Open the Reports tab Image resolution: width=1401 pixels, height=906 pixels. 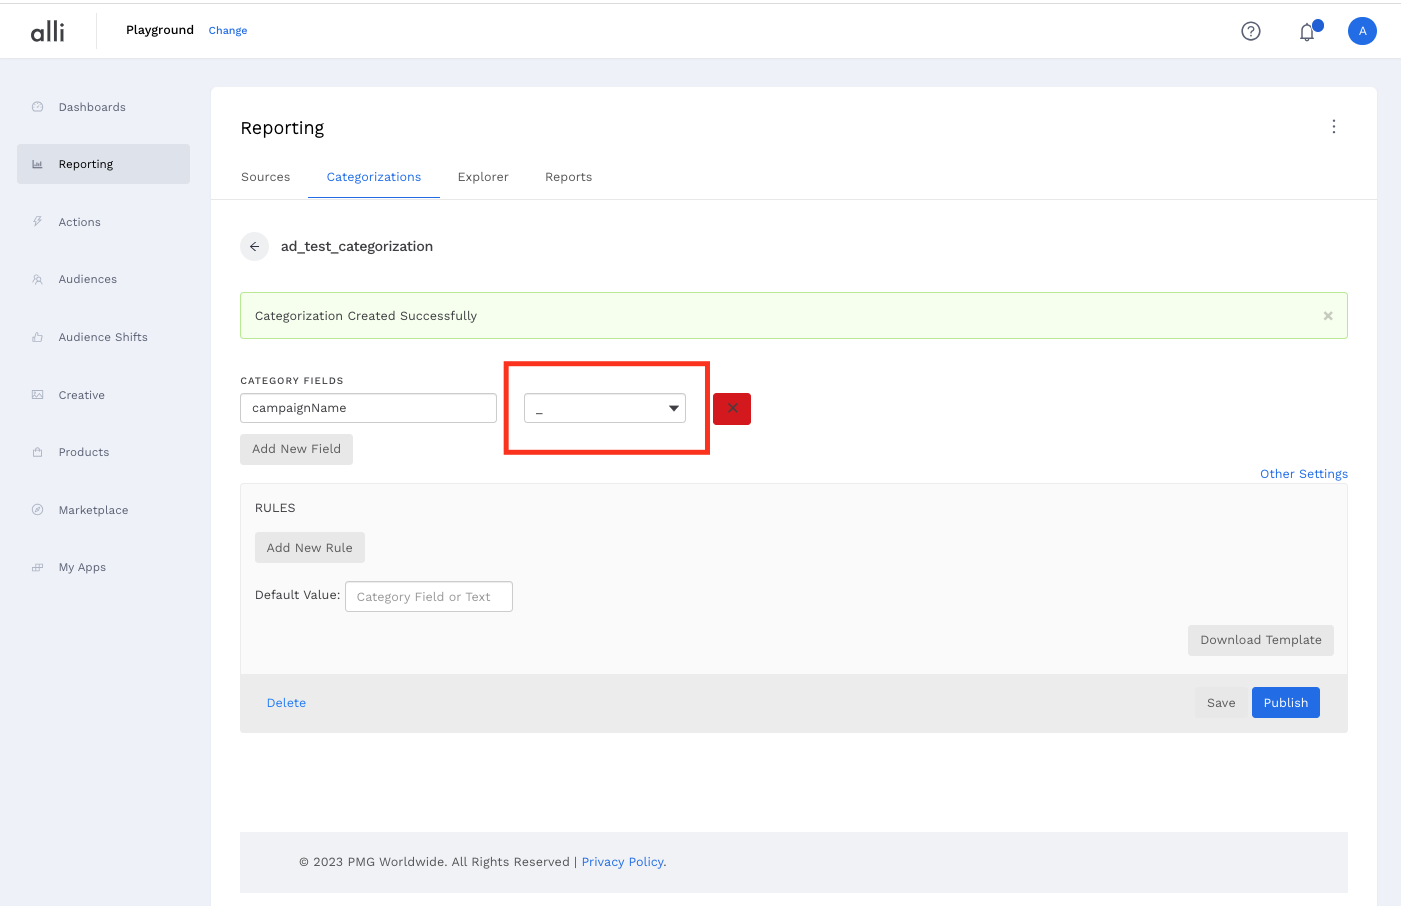(568, 177)
